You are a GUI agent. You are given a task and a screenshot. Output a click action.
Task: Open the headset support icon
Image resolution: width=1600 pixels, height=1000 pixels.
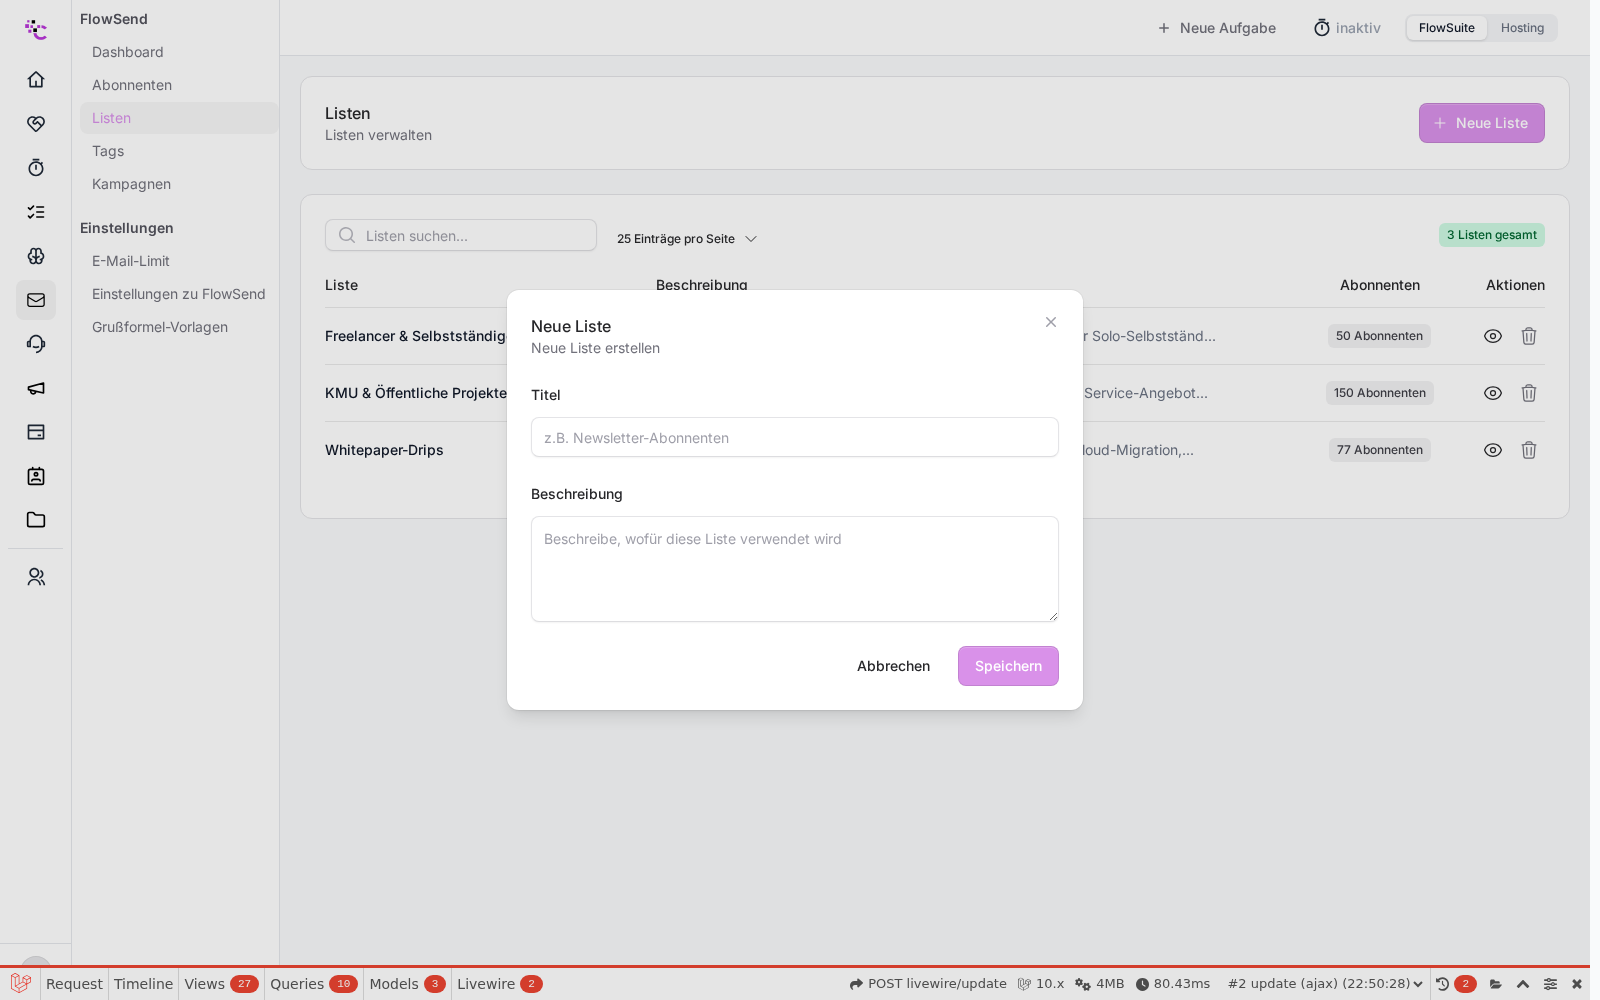(36, 344)
